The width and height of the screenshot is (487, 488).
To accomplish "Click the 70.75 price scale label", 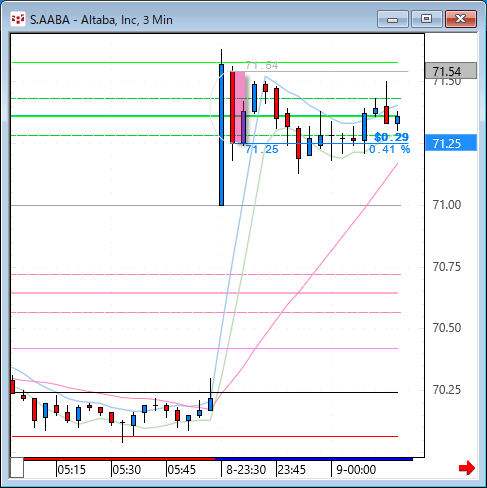I will (447, 267).
